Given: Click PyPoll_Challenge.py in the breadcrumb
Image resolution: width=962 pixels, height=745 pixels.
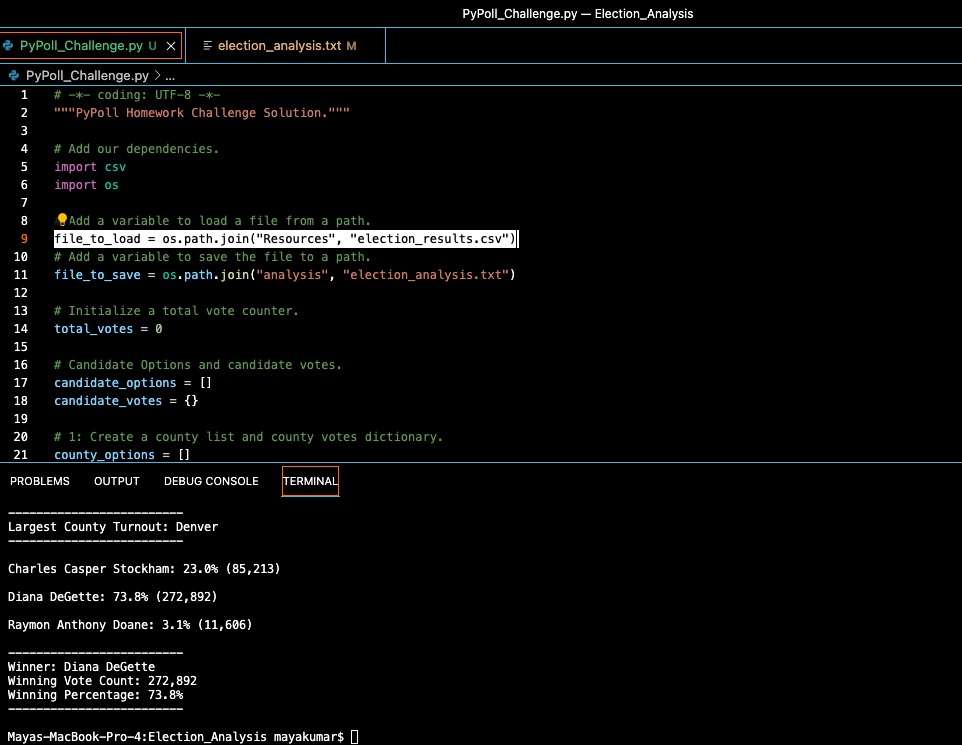Looking at the screenshot, I should pyautogui.click(x=87, y=75).
